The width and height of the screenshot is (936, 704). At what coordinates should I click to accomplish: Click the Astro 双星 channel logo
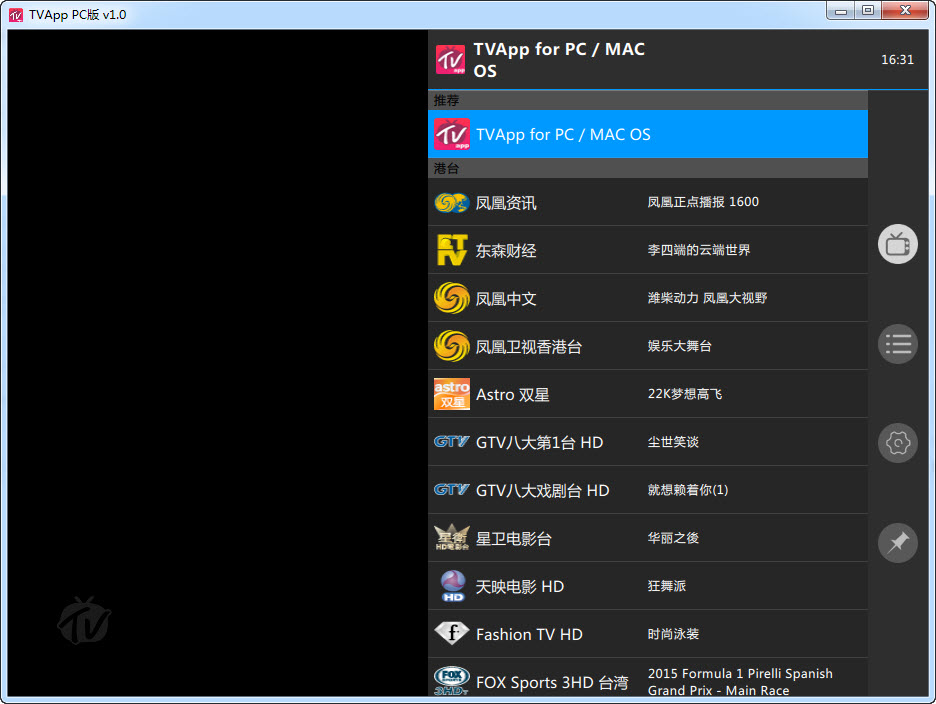click(x=451, y=394)
